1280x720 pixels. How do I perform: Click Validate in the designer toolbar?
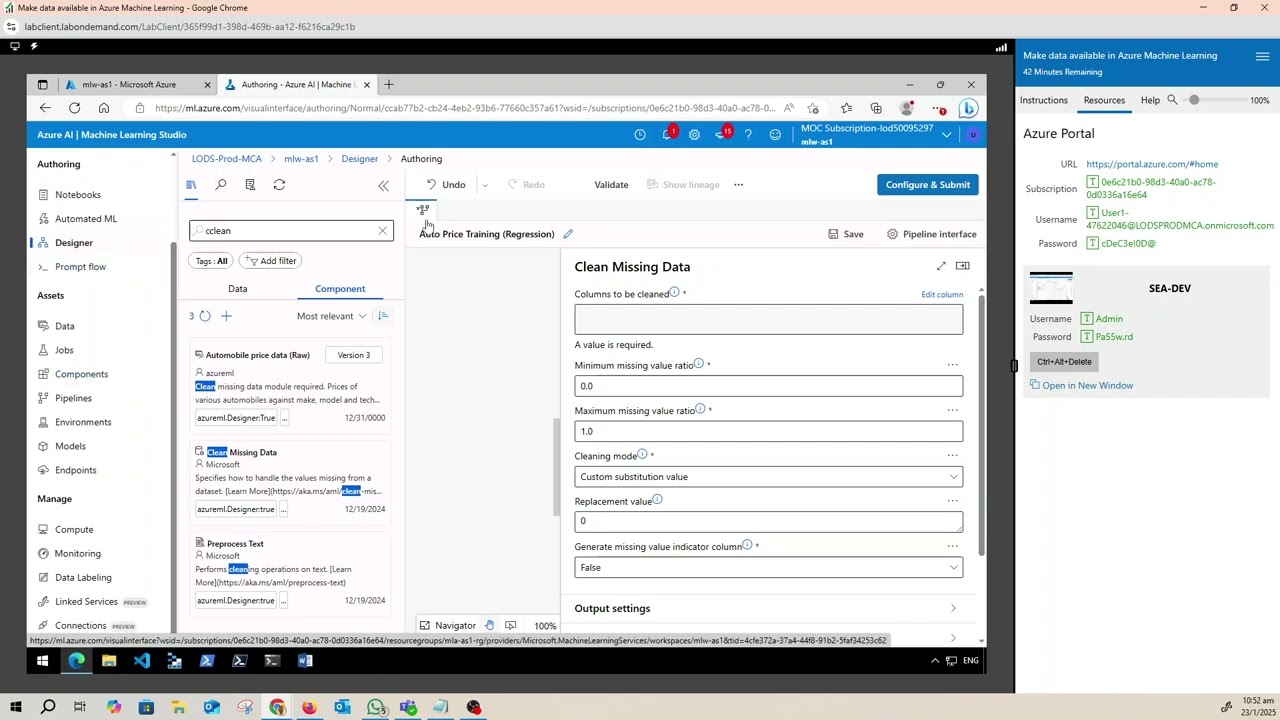tap(611, 185)
